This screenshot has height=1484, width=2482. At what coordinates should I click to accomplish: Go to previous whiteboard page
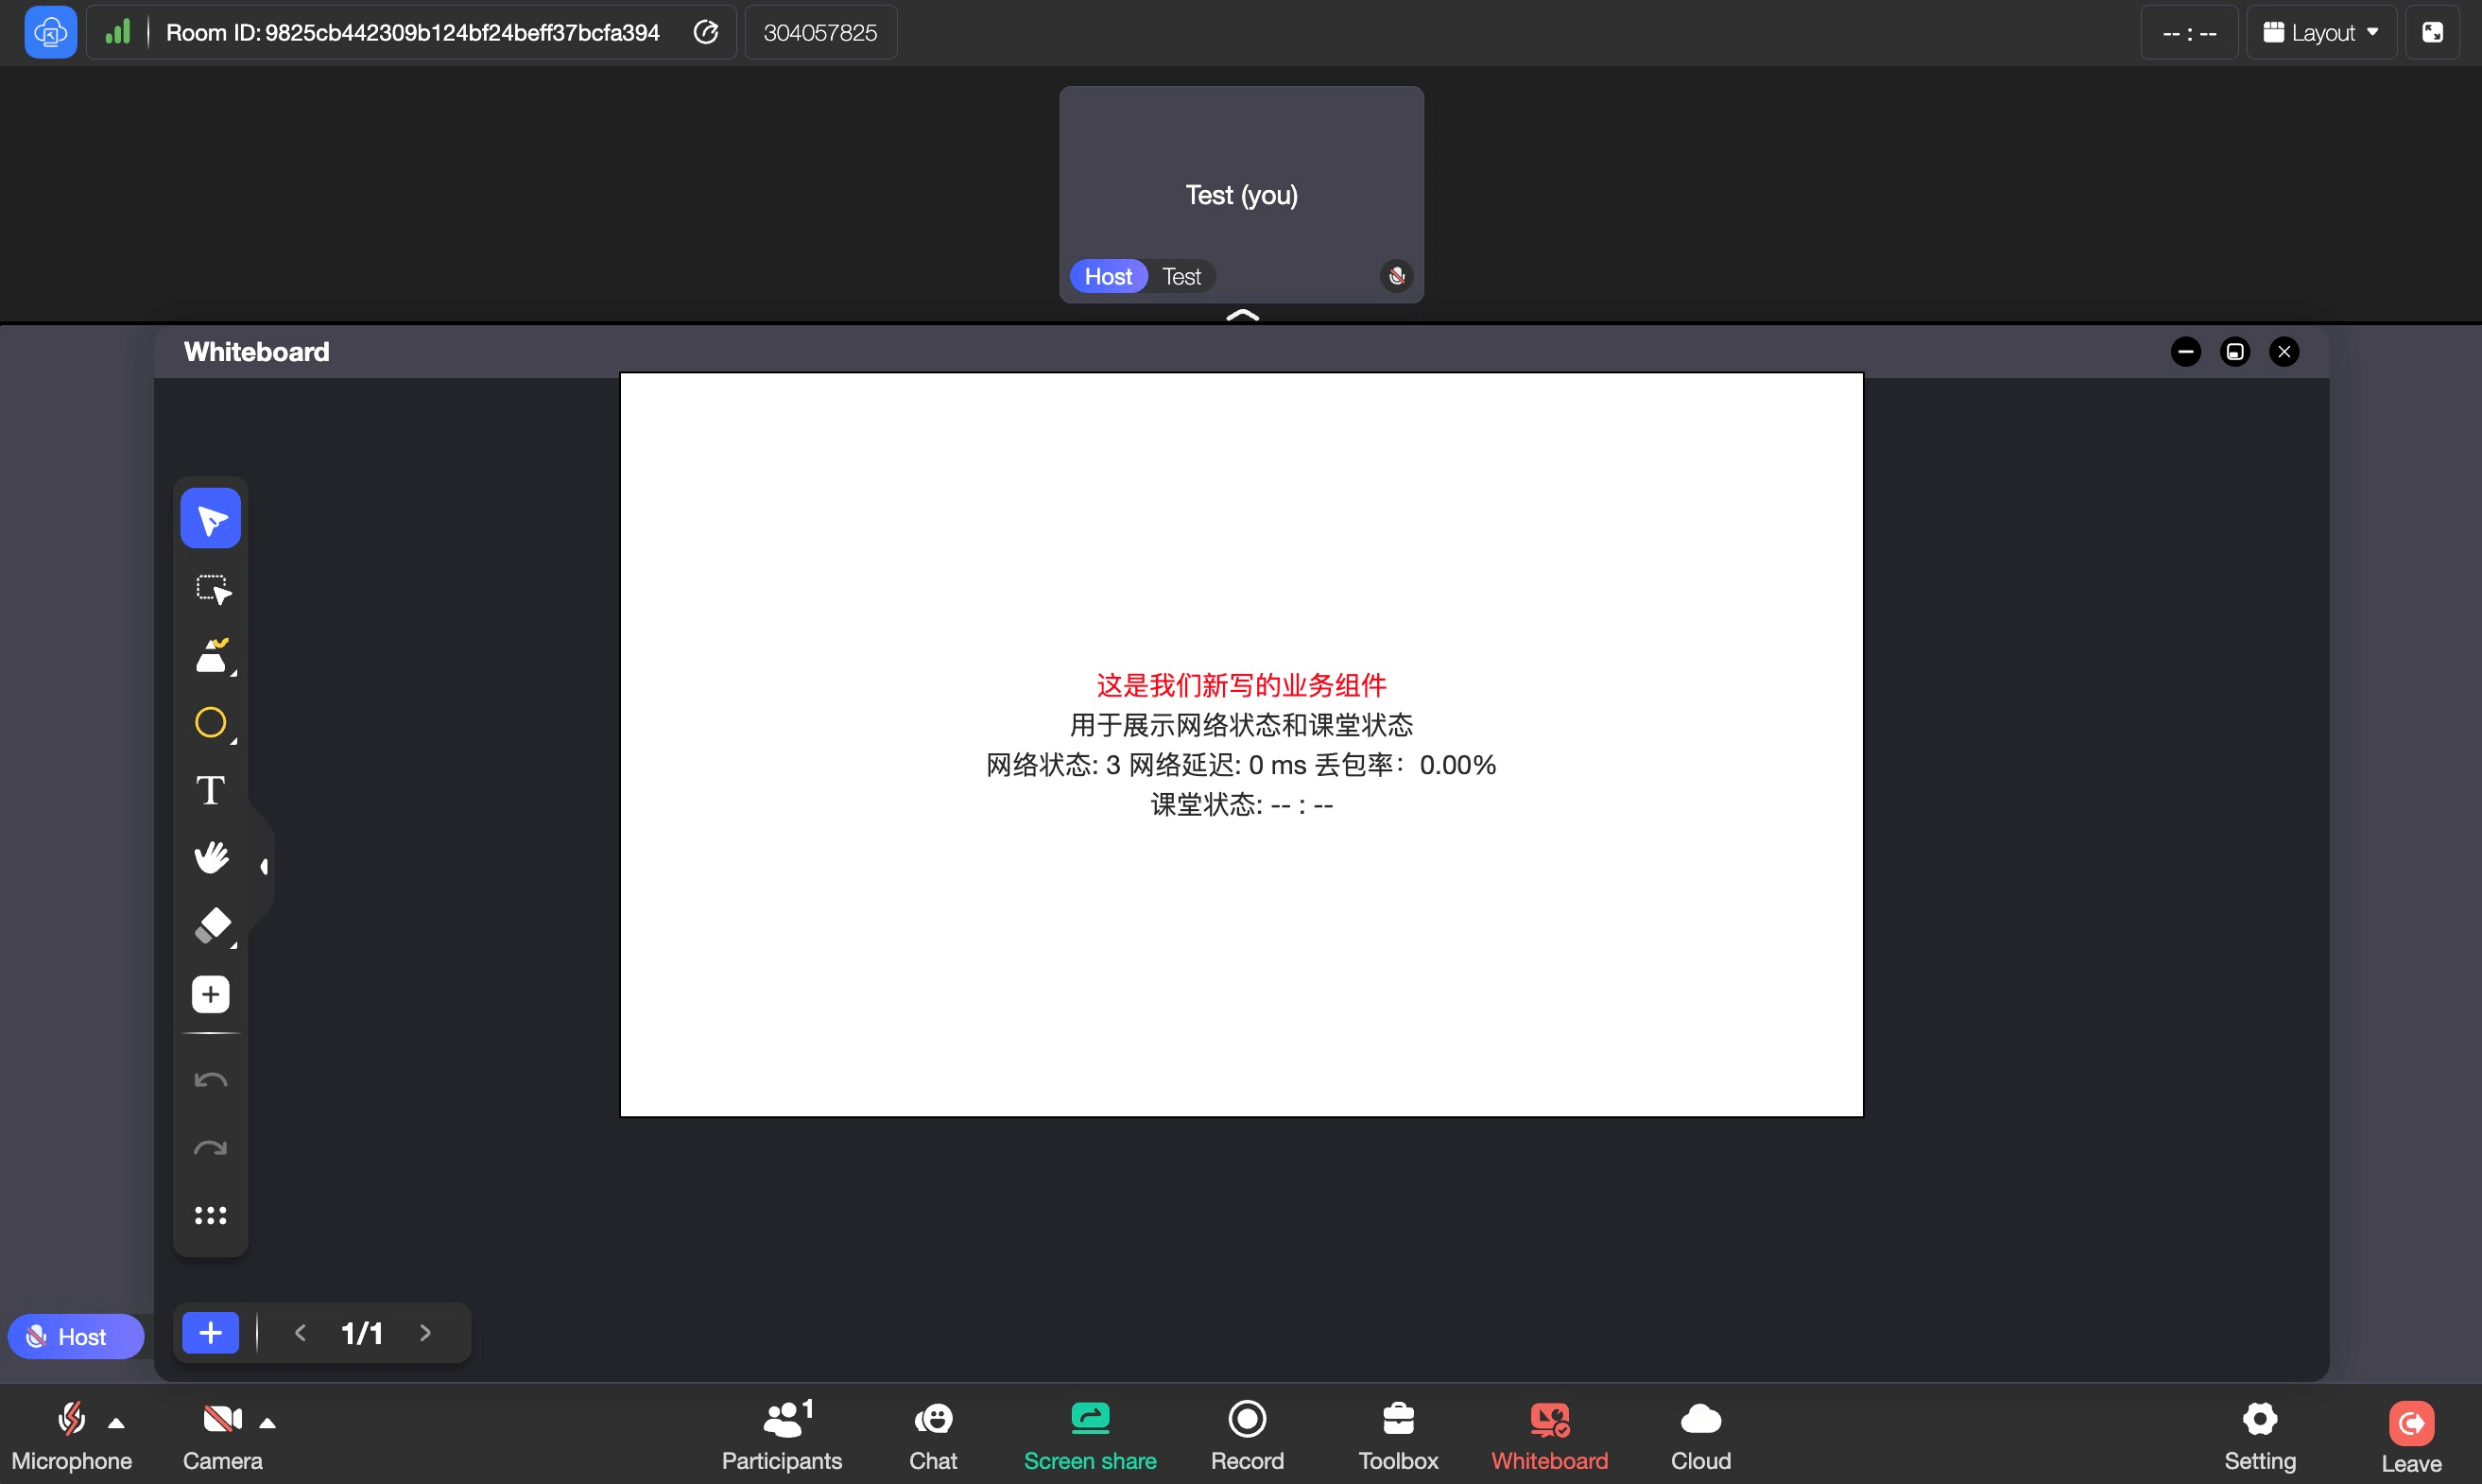[299, 1333]
